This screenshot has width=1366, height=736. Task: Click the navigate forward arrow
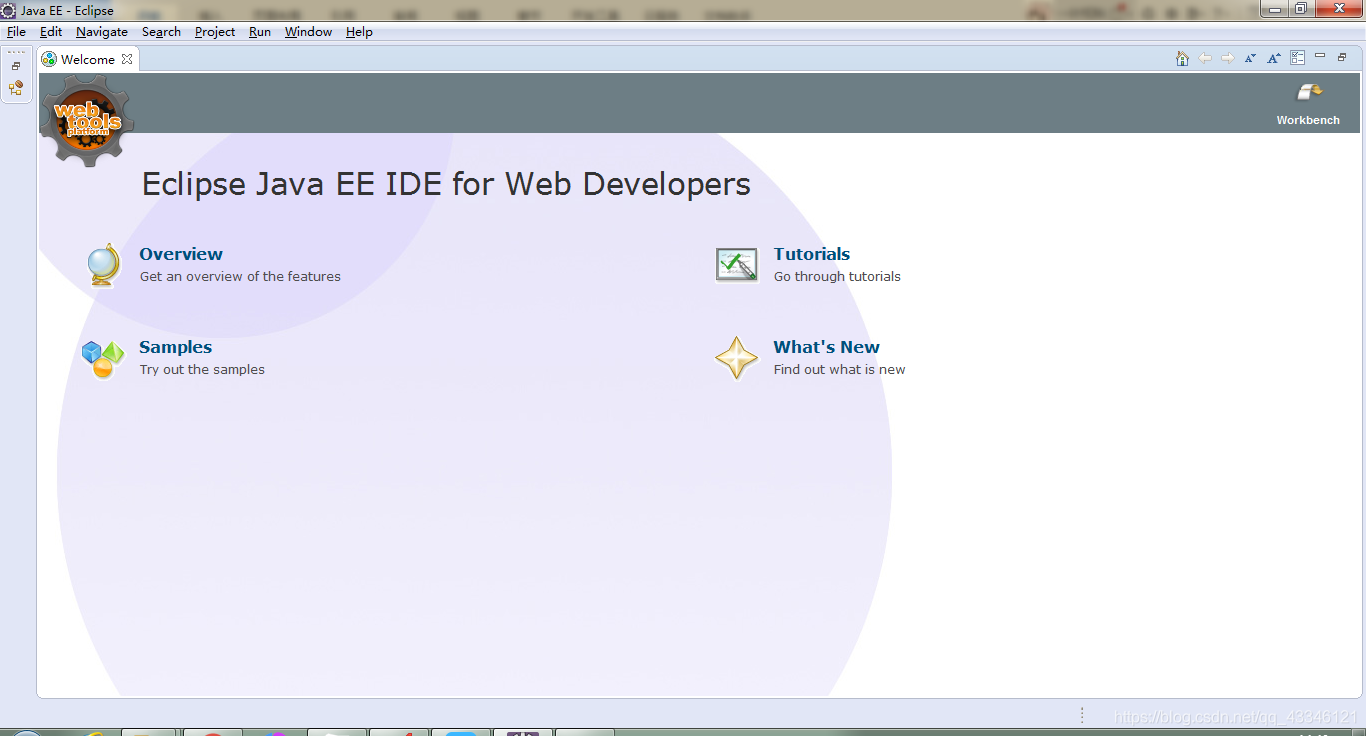[x=1228, y=58]
